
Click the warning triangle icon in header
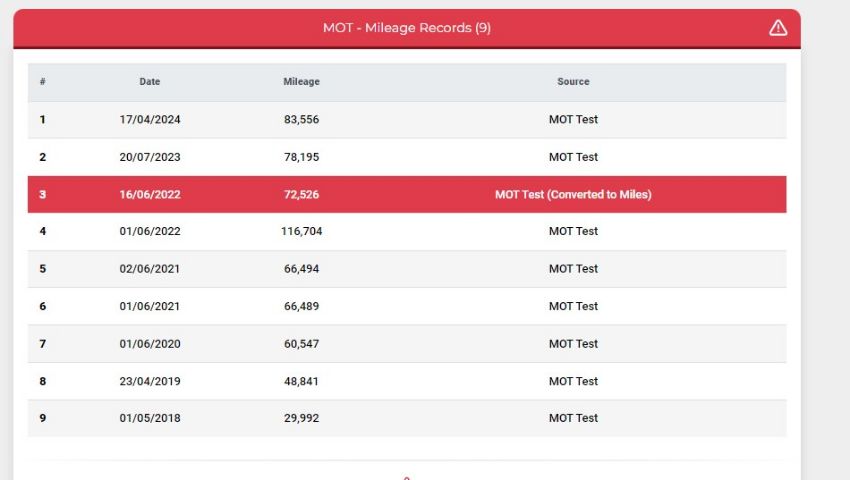778,28
